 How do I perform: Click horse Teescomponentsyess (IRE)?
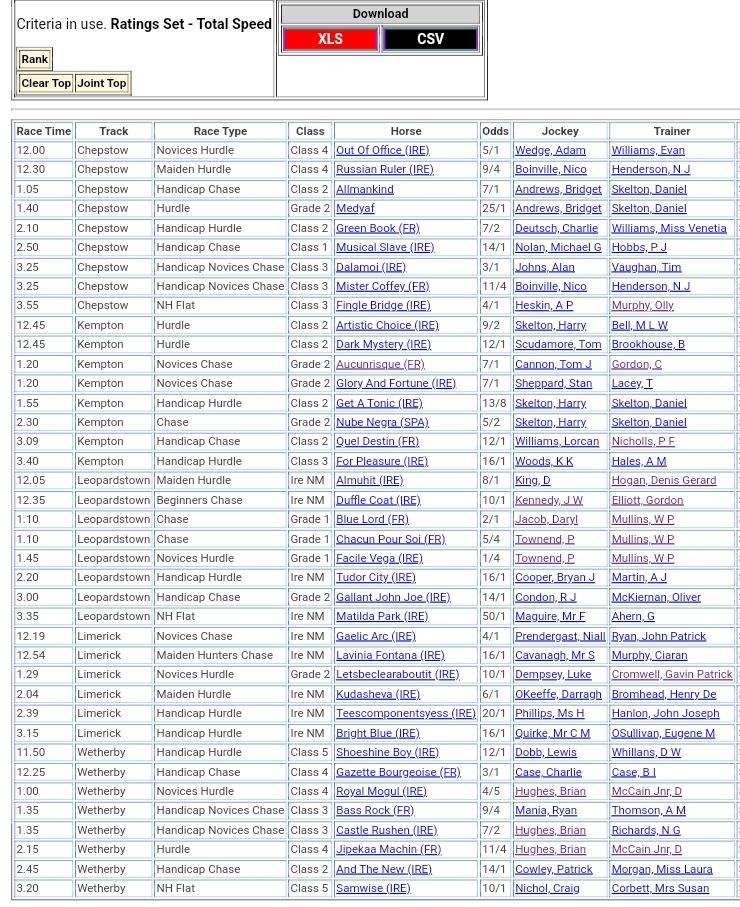pos(405,713)
